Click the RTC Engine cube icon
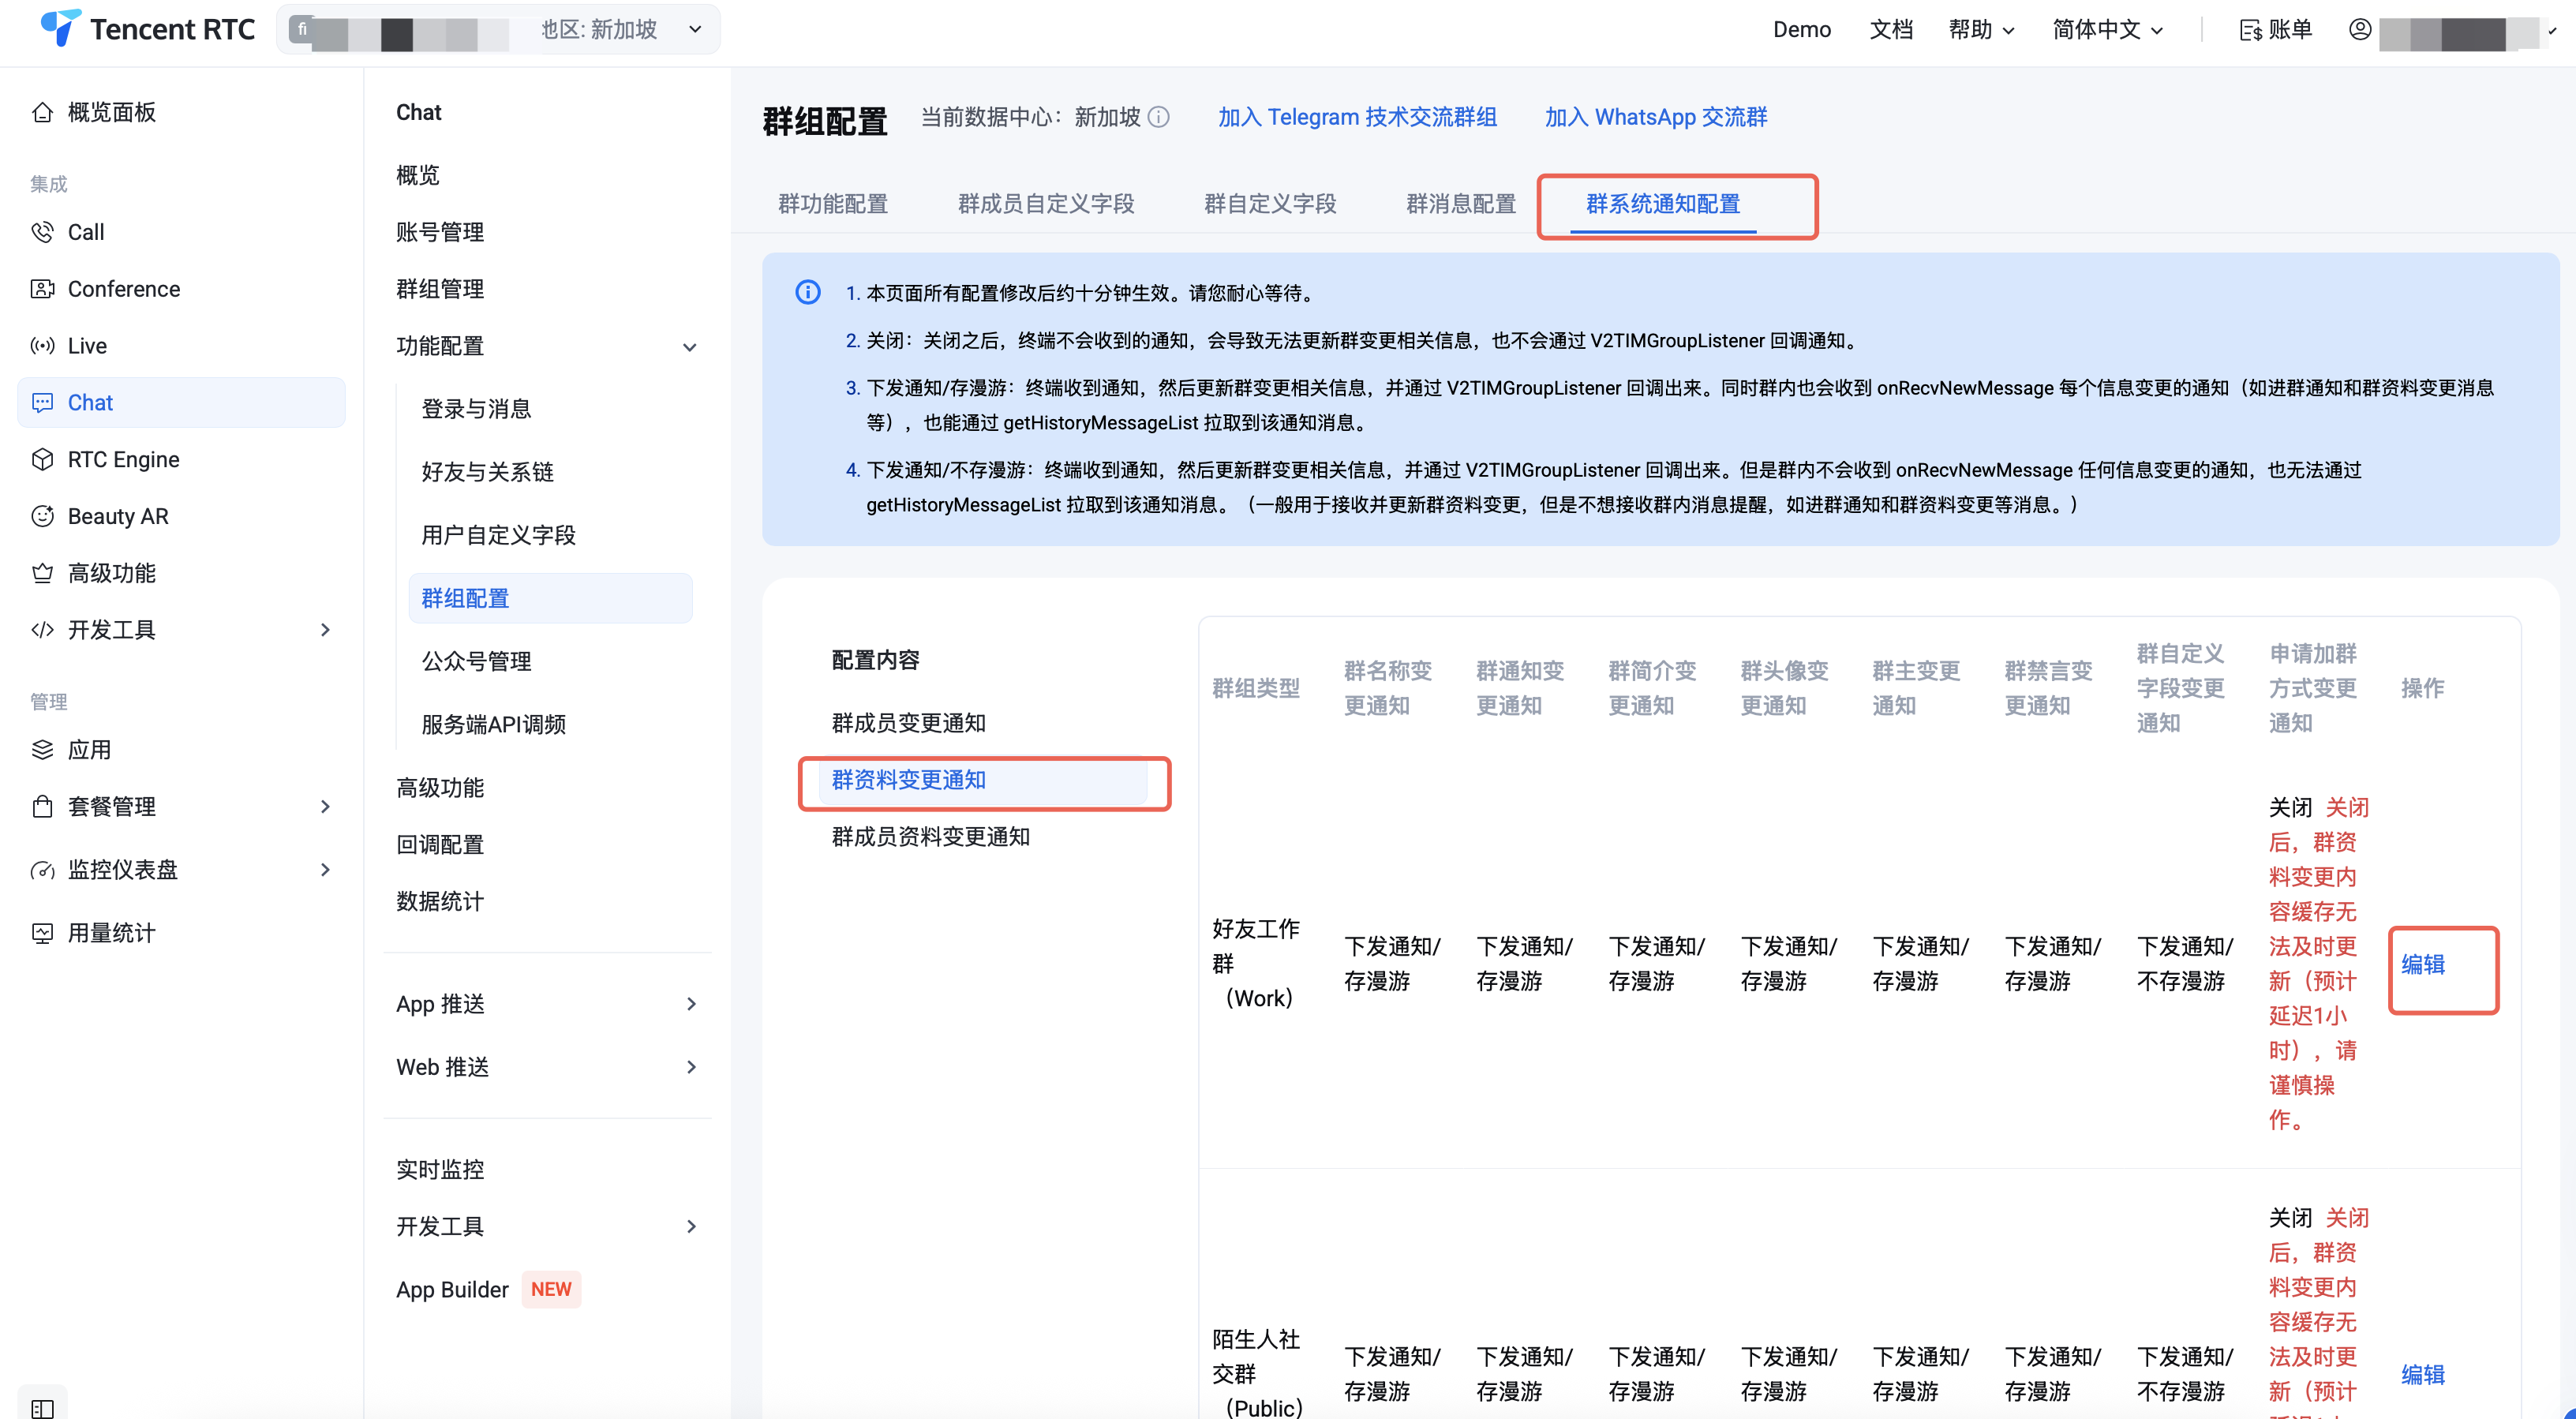The image size is (2576, 1419). (x=42, y=459)
